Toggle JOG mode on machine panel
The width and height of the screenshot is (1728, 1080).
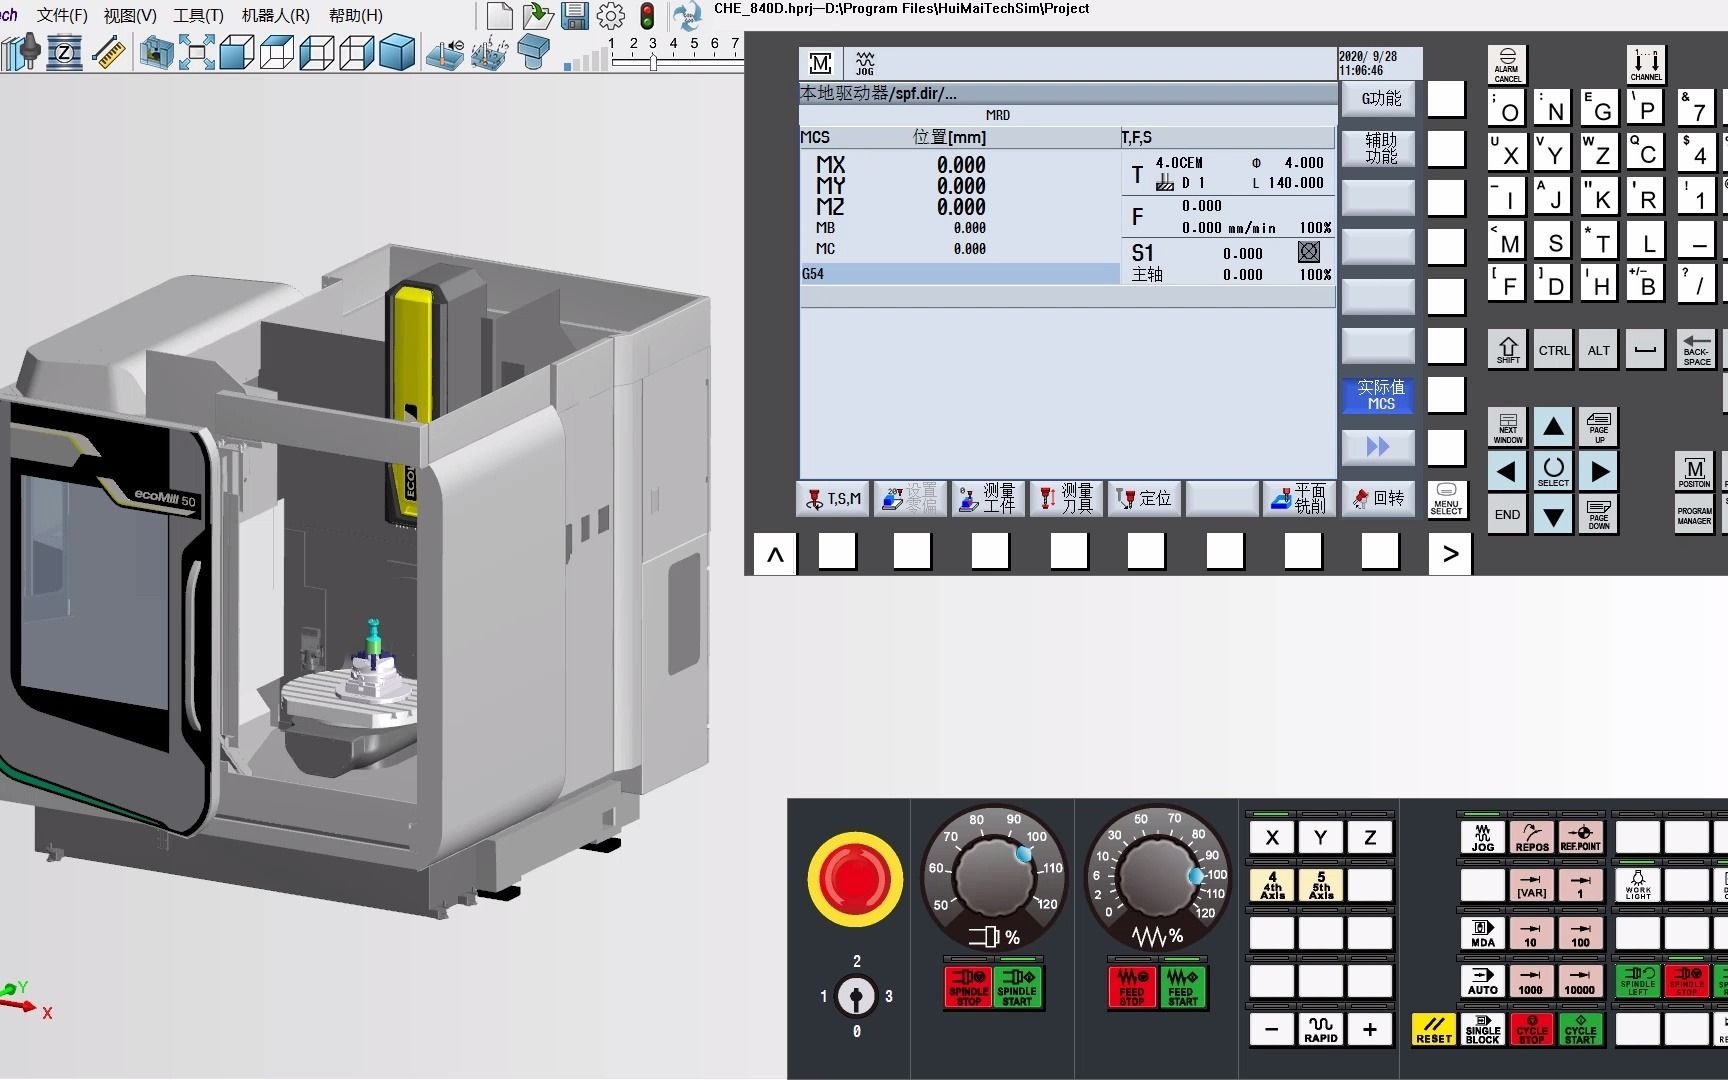[1482, 837]
